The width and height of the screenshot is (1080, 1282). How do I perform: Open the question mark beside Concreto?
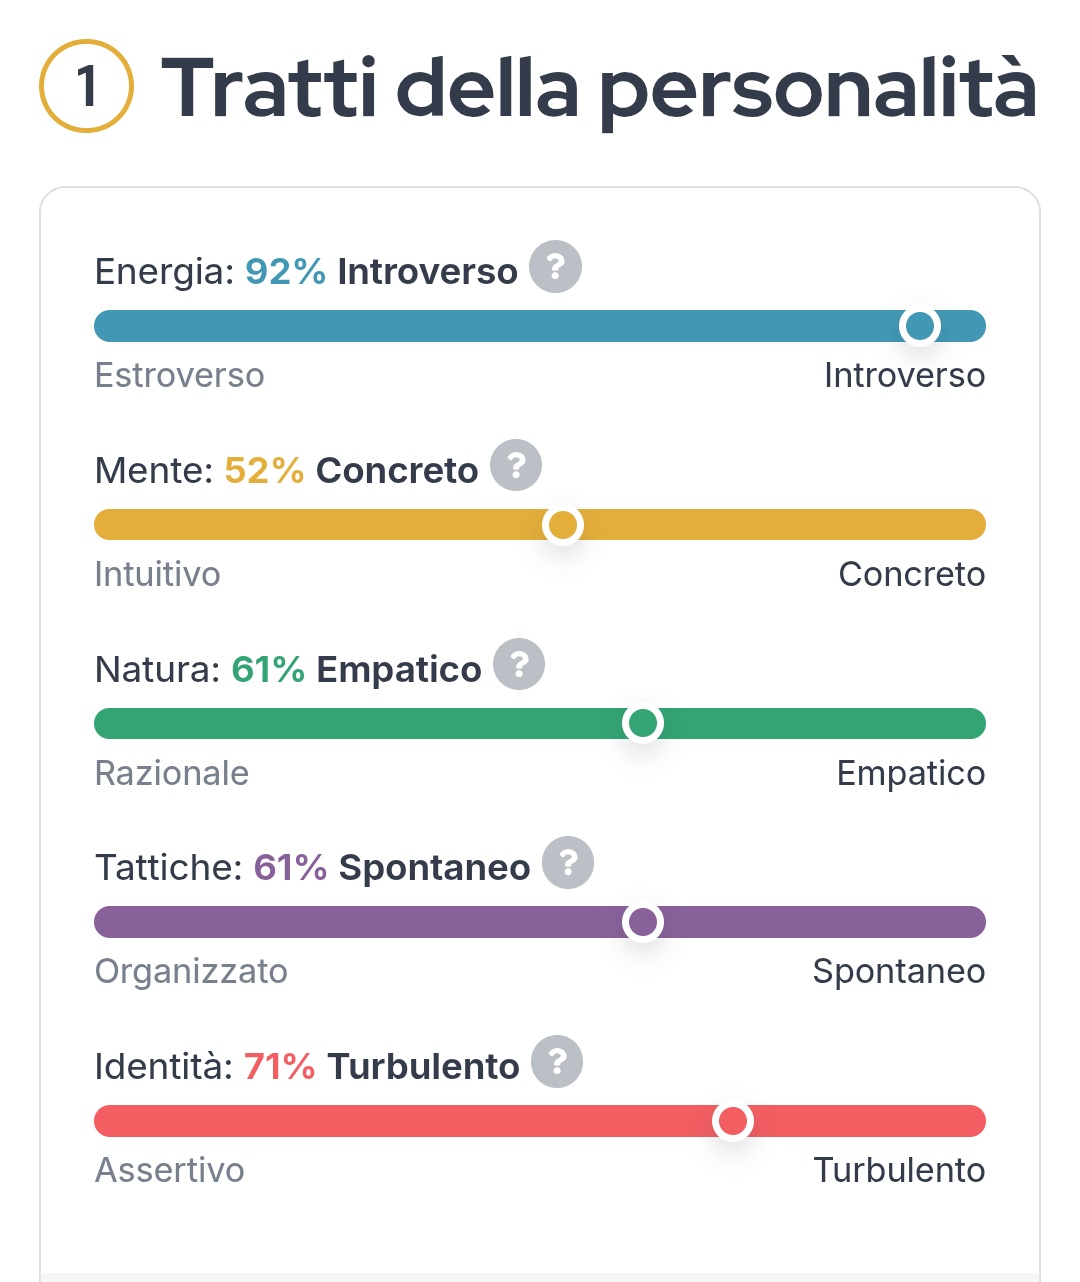[516, 466]
